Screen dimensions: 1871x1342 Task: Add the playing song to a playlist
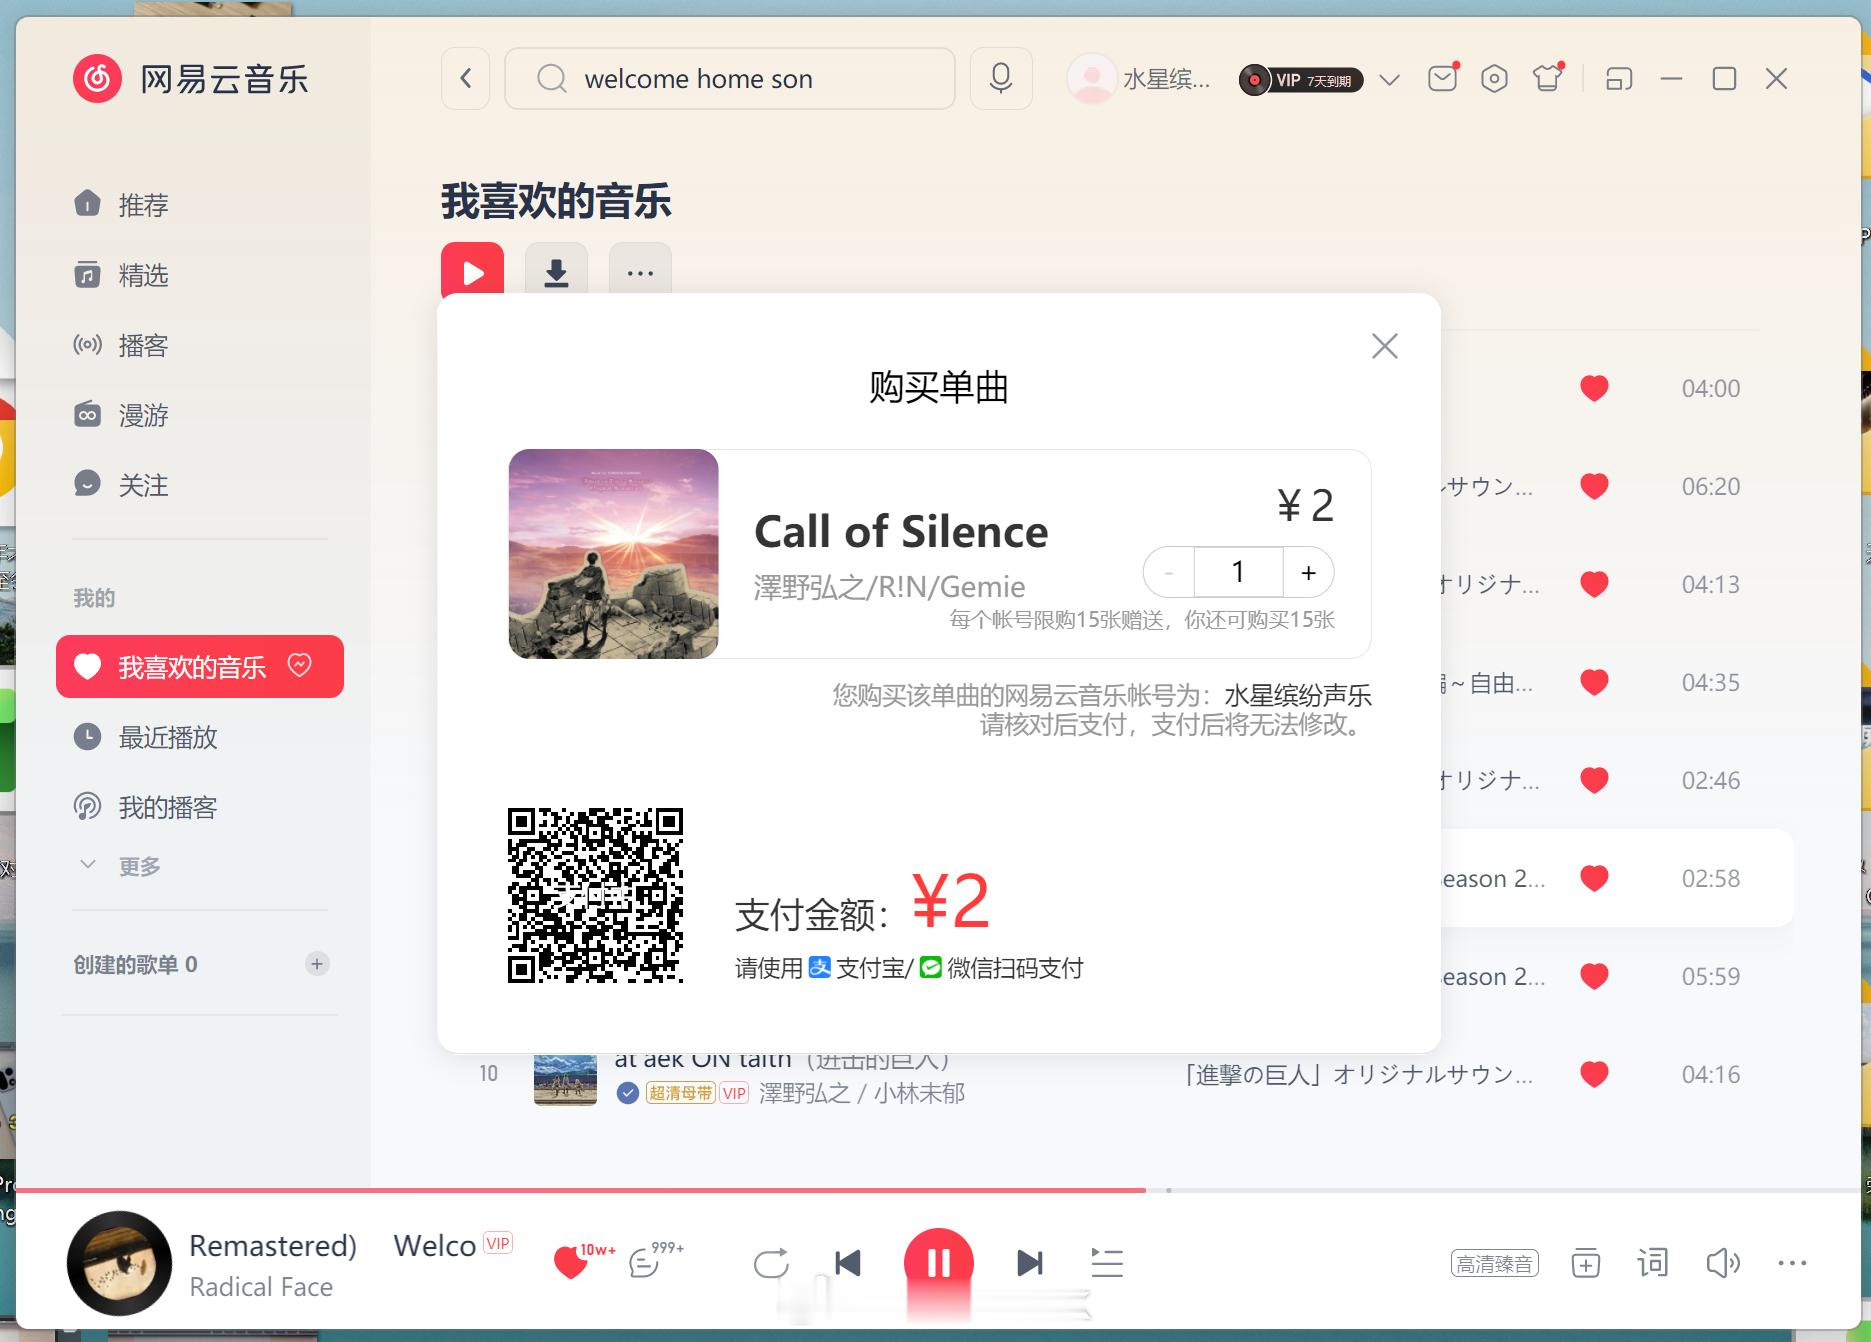pyautogui.click(x=1586, y=1264)
